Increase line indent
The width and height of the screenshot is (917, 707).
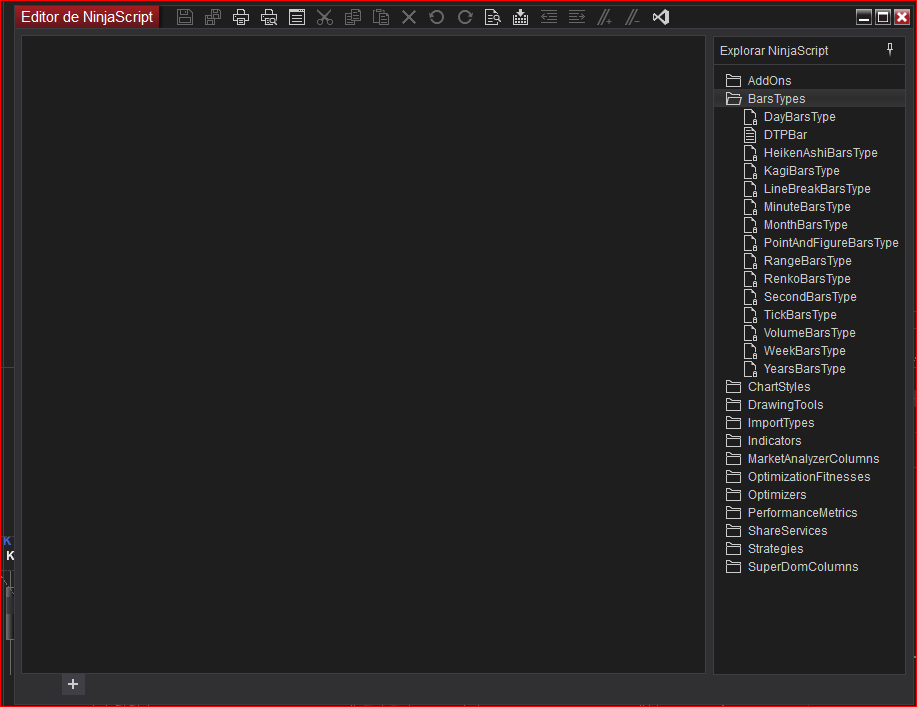(577, 17)
